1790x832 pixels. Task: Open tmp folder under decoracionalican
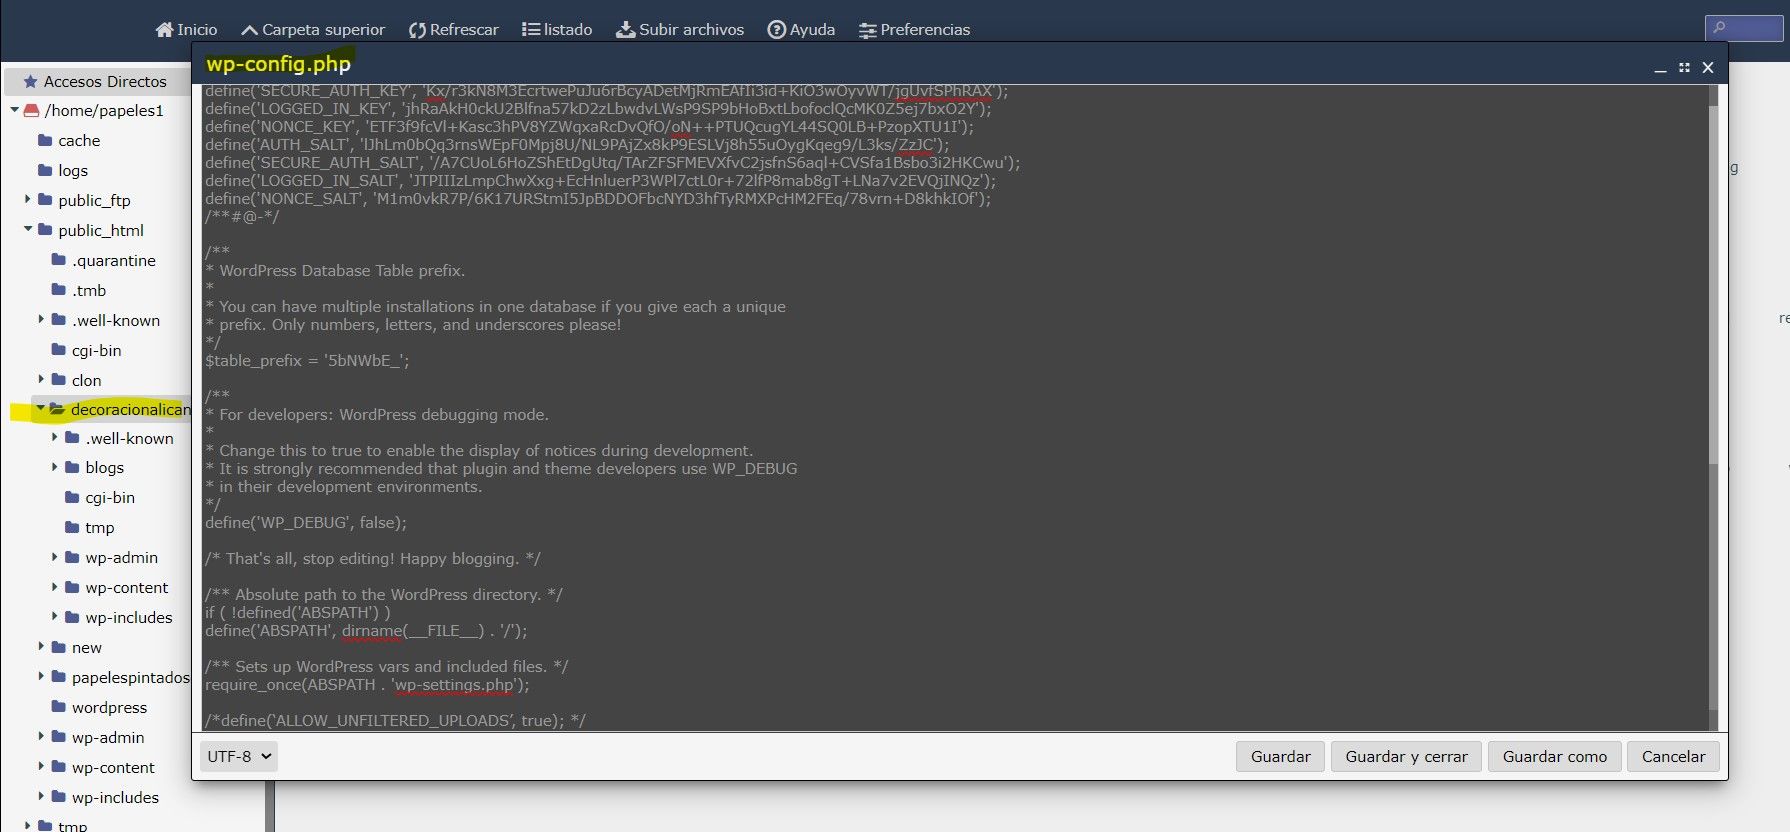[x=90, y=527]
